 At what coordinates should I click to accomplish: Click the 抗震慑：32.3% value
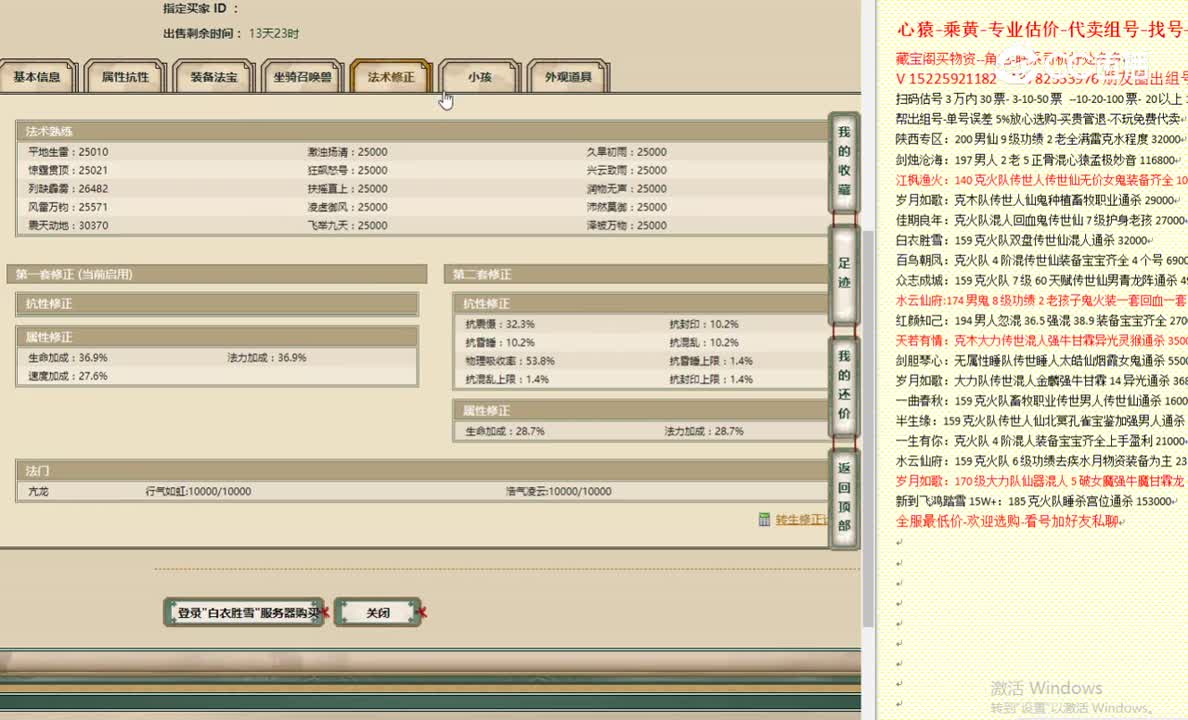(x=500, y=324)
